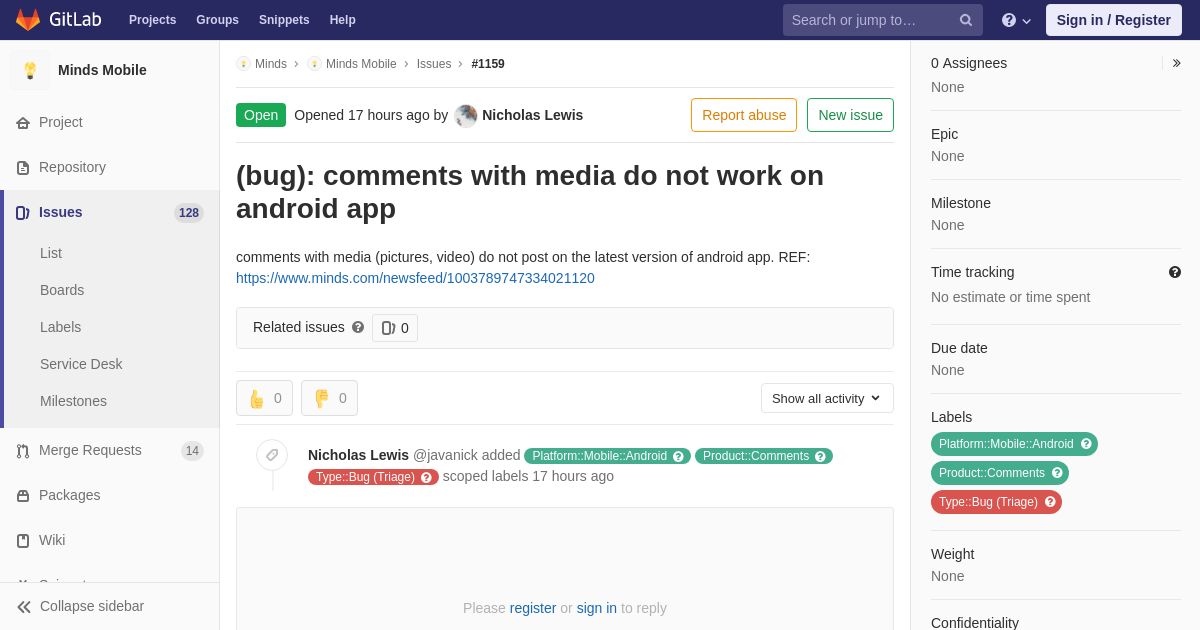Open the Groups top menu
The width and height of the screenshot is (1200, 630).
point(217,20)
